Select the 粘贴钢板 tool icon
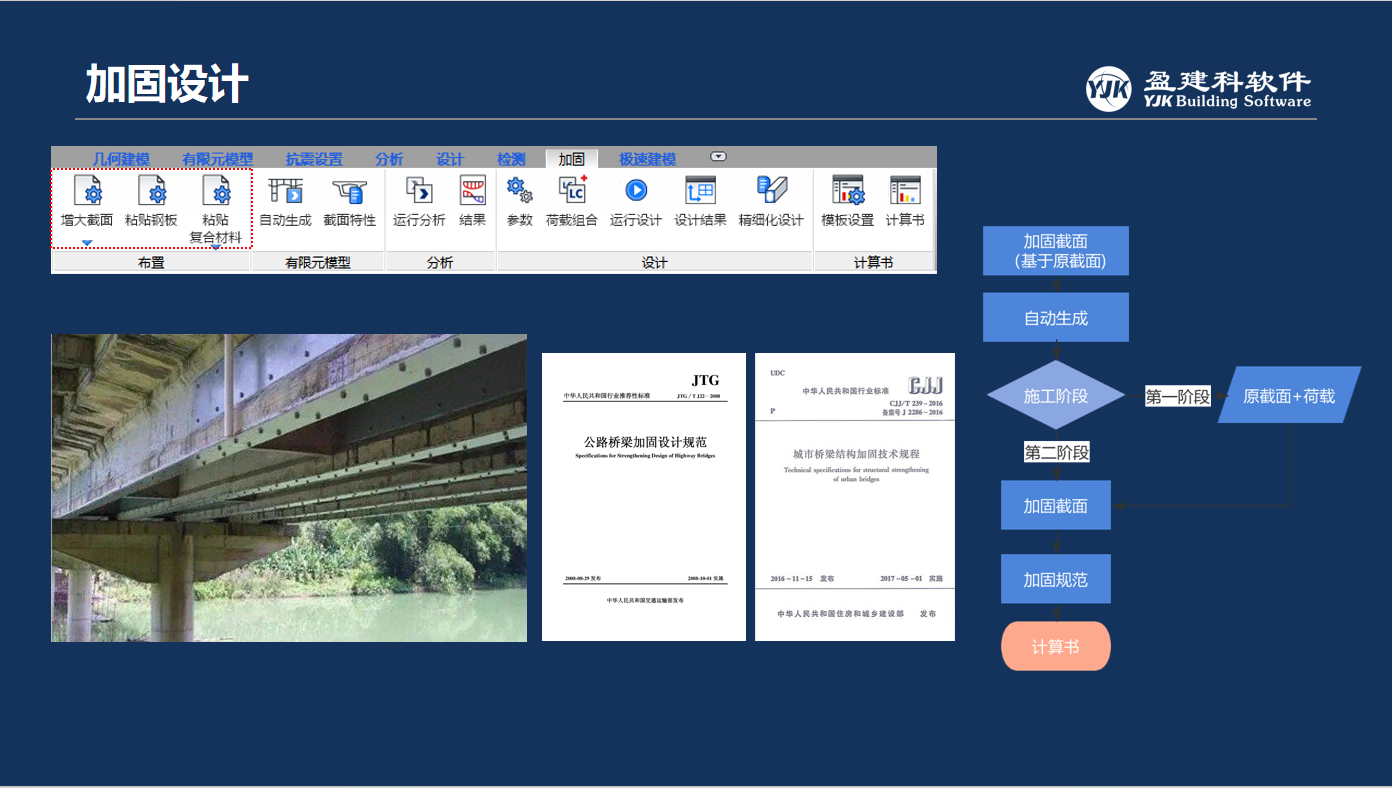This screenshot has width=1392, height=788. click(151, 191)
